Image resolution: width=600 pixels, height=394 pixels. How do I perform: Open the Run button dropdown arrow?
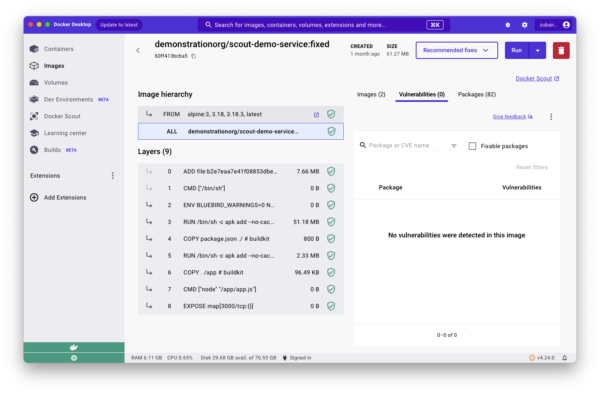538,50
